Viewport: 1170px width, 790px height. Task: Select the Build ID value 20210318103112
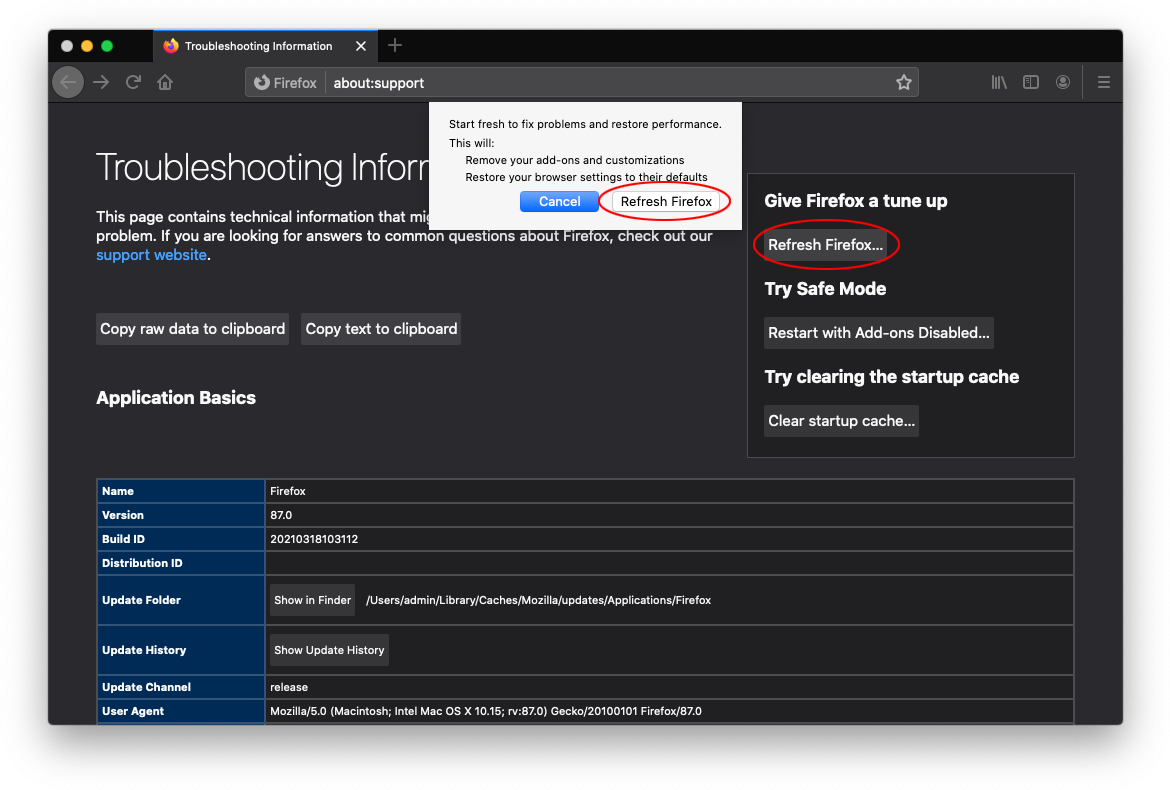pyautogui.click(x=314, y=539)
